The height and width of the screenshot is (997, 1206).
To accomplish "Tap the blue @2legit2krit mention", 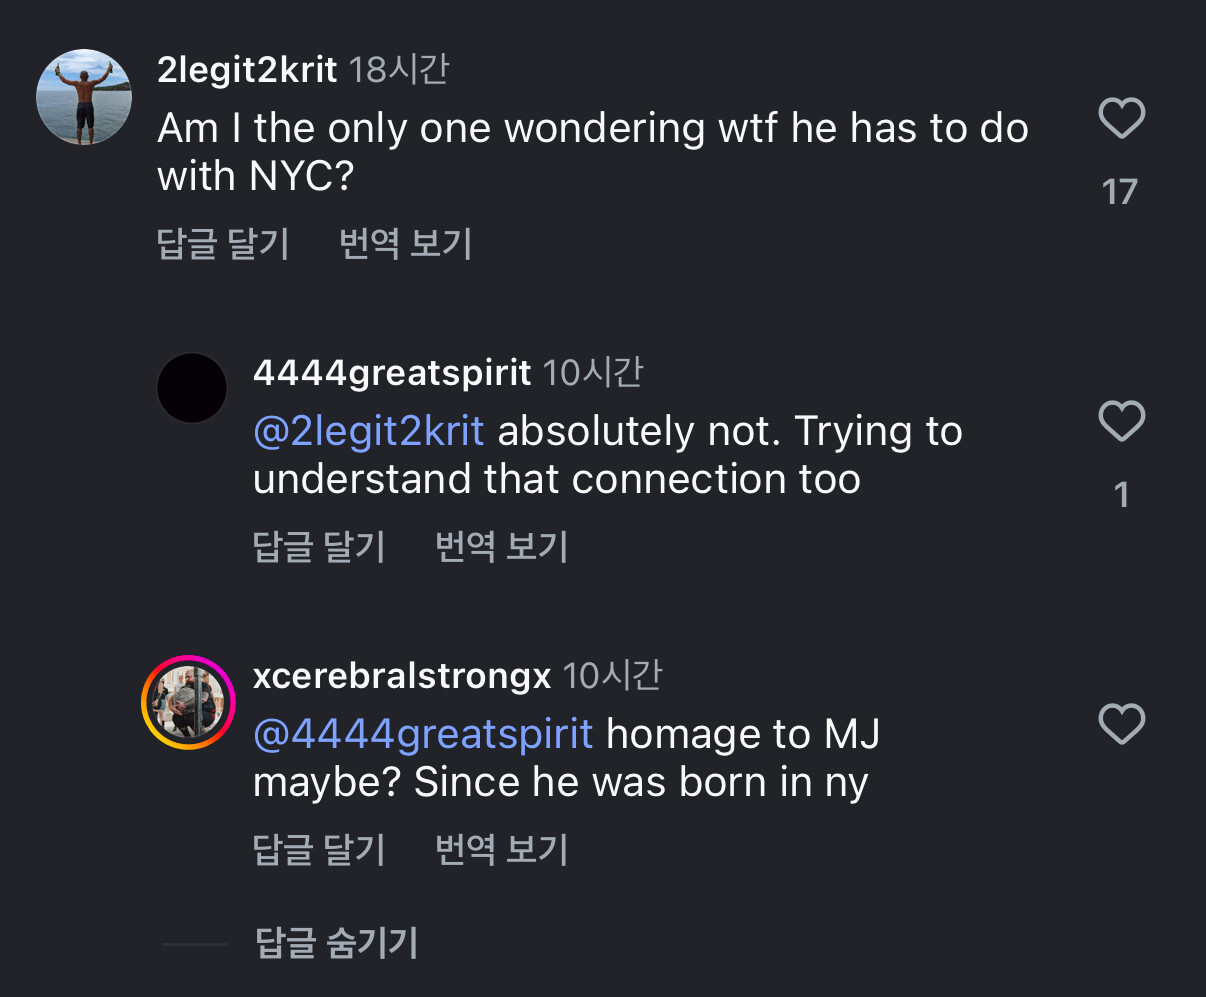I will 368,431.
